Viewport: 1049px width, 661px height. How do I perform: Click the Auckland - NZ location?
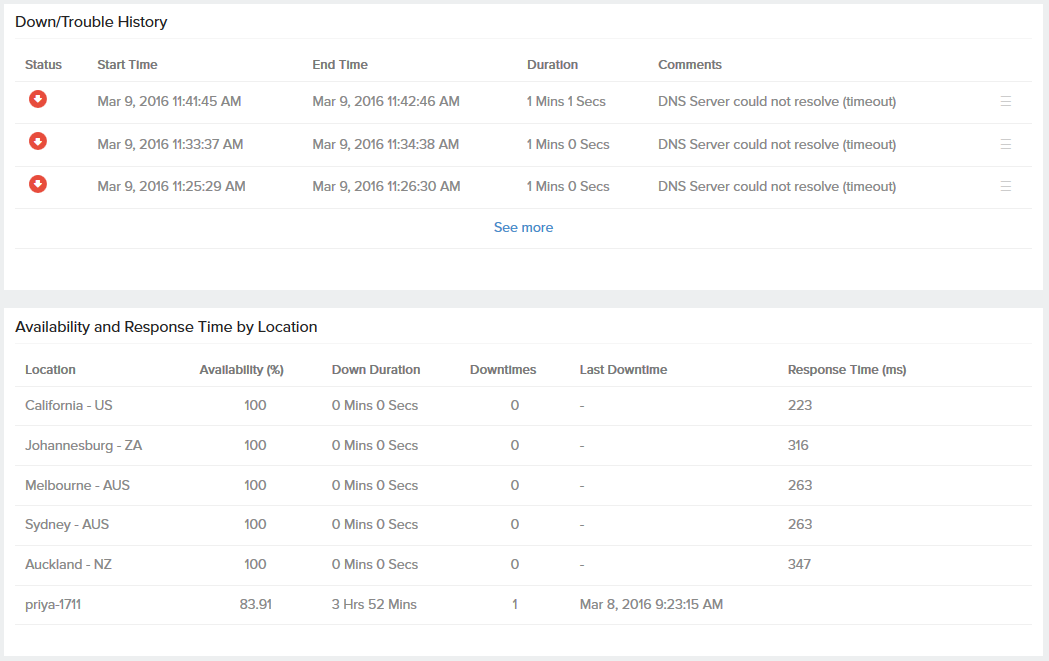[x=69, y=565]
